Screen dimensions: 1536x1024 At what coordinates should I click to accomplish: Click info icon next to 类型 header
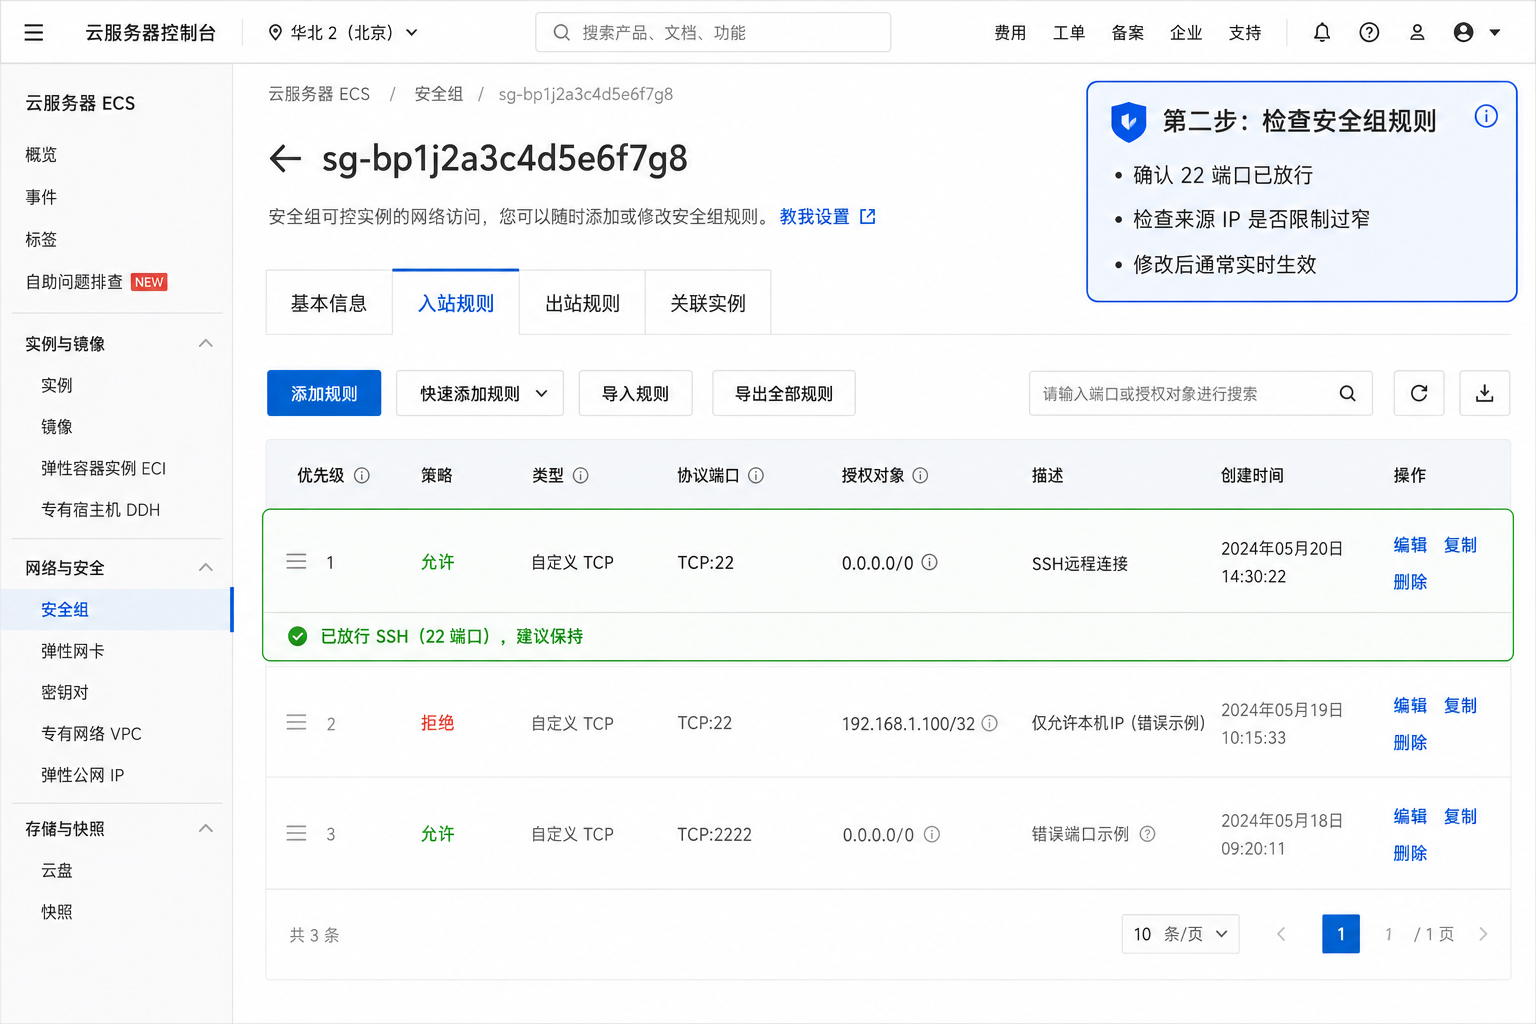(x=581, y=476)
